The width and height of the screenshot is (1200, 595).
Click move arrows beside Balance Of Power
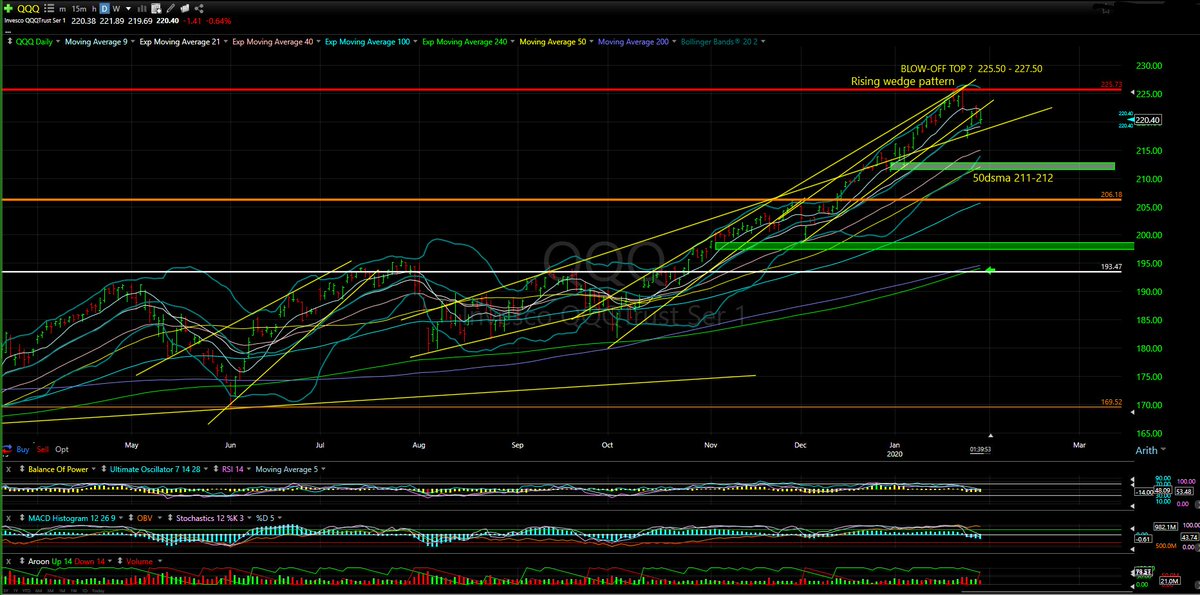[x=22, y=469]
